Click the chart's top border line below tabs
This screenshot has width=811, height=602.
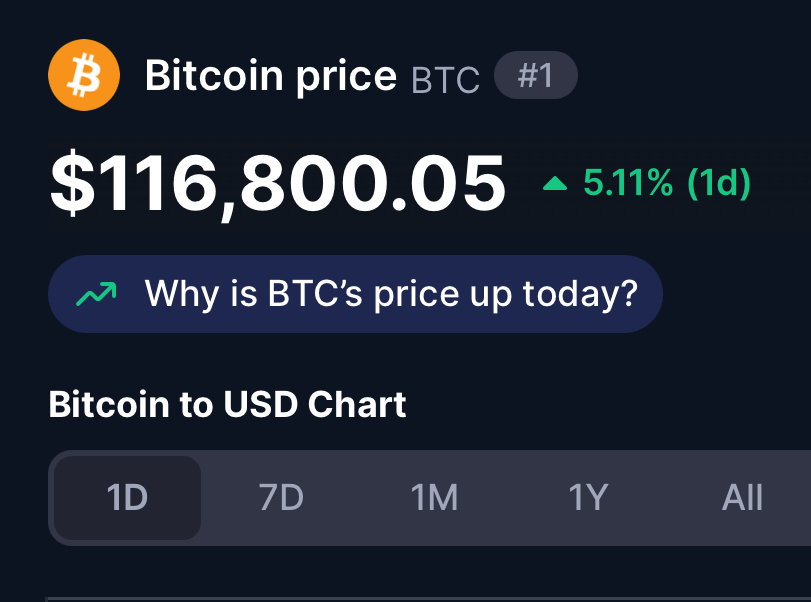coord(428,599)
